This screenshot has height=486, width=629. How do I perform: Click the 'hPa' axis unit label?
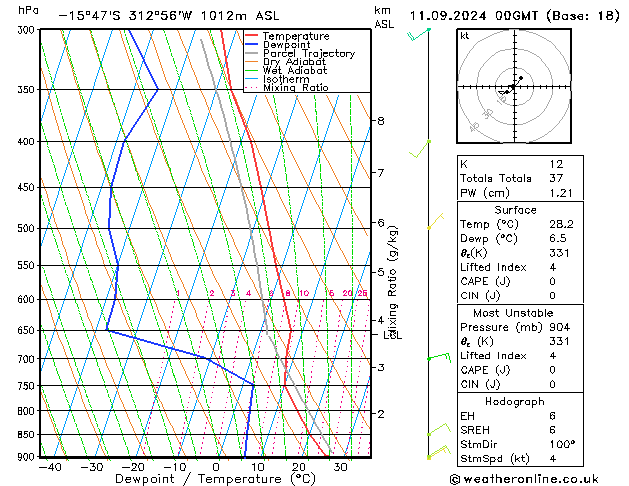point(28,10)
